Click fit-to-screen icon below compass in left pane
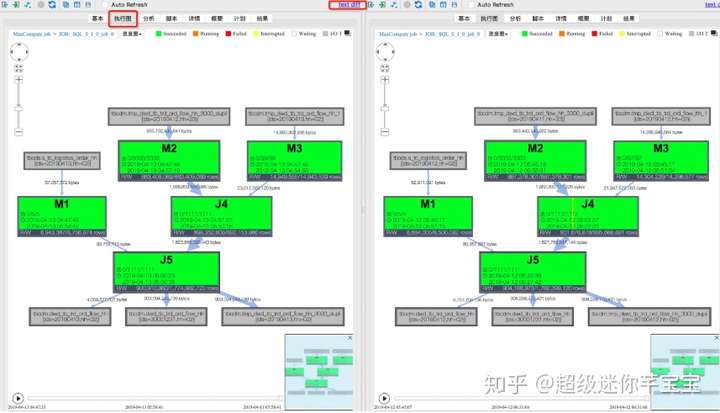720x413 pixels. tap(18, 68)
